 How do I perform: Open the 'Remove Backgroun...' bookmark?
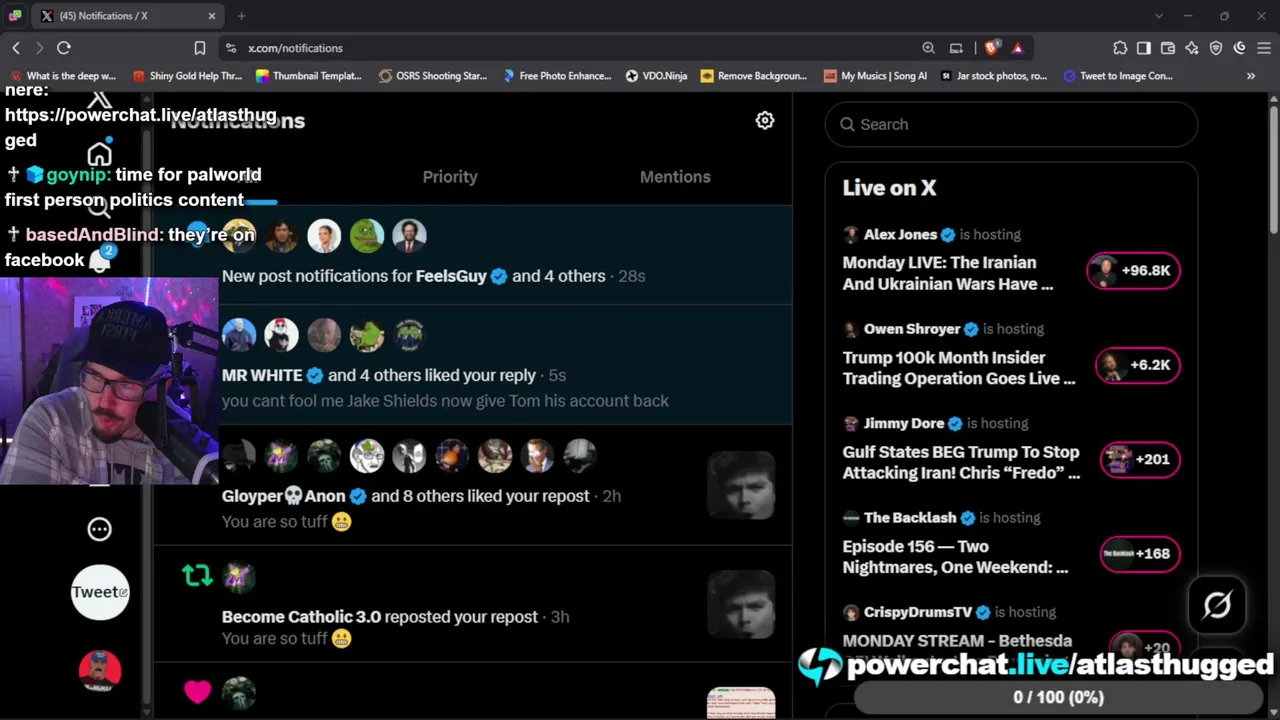point(754,76)
